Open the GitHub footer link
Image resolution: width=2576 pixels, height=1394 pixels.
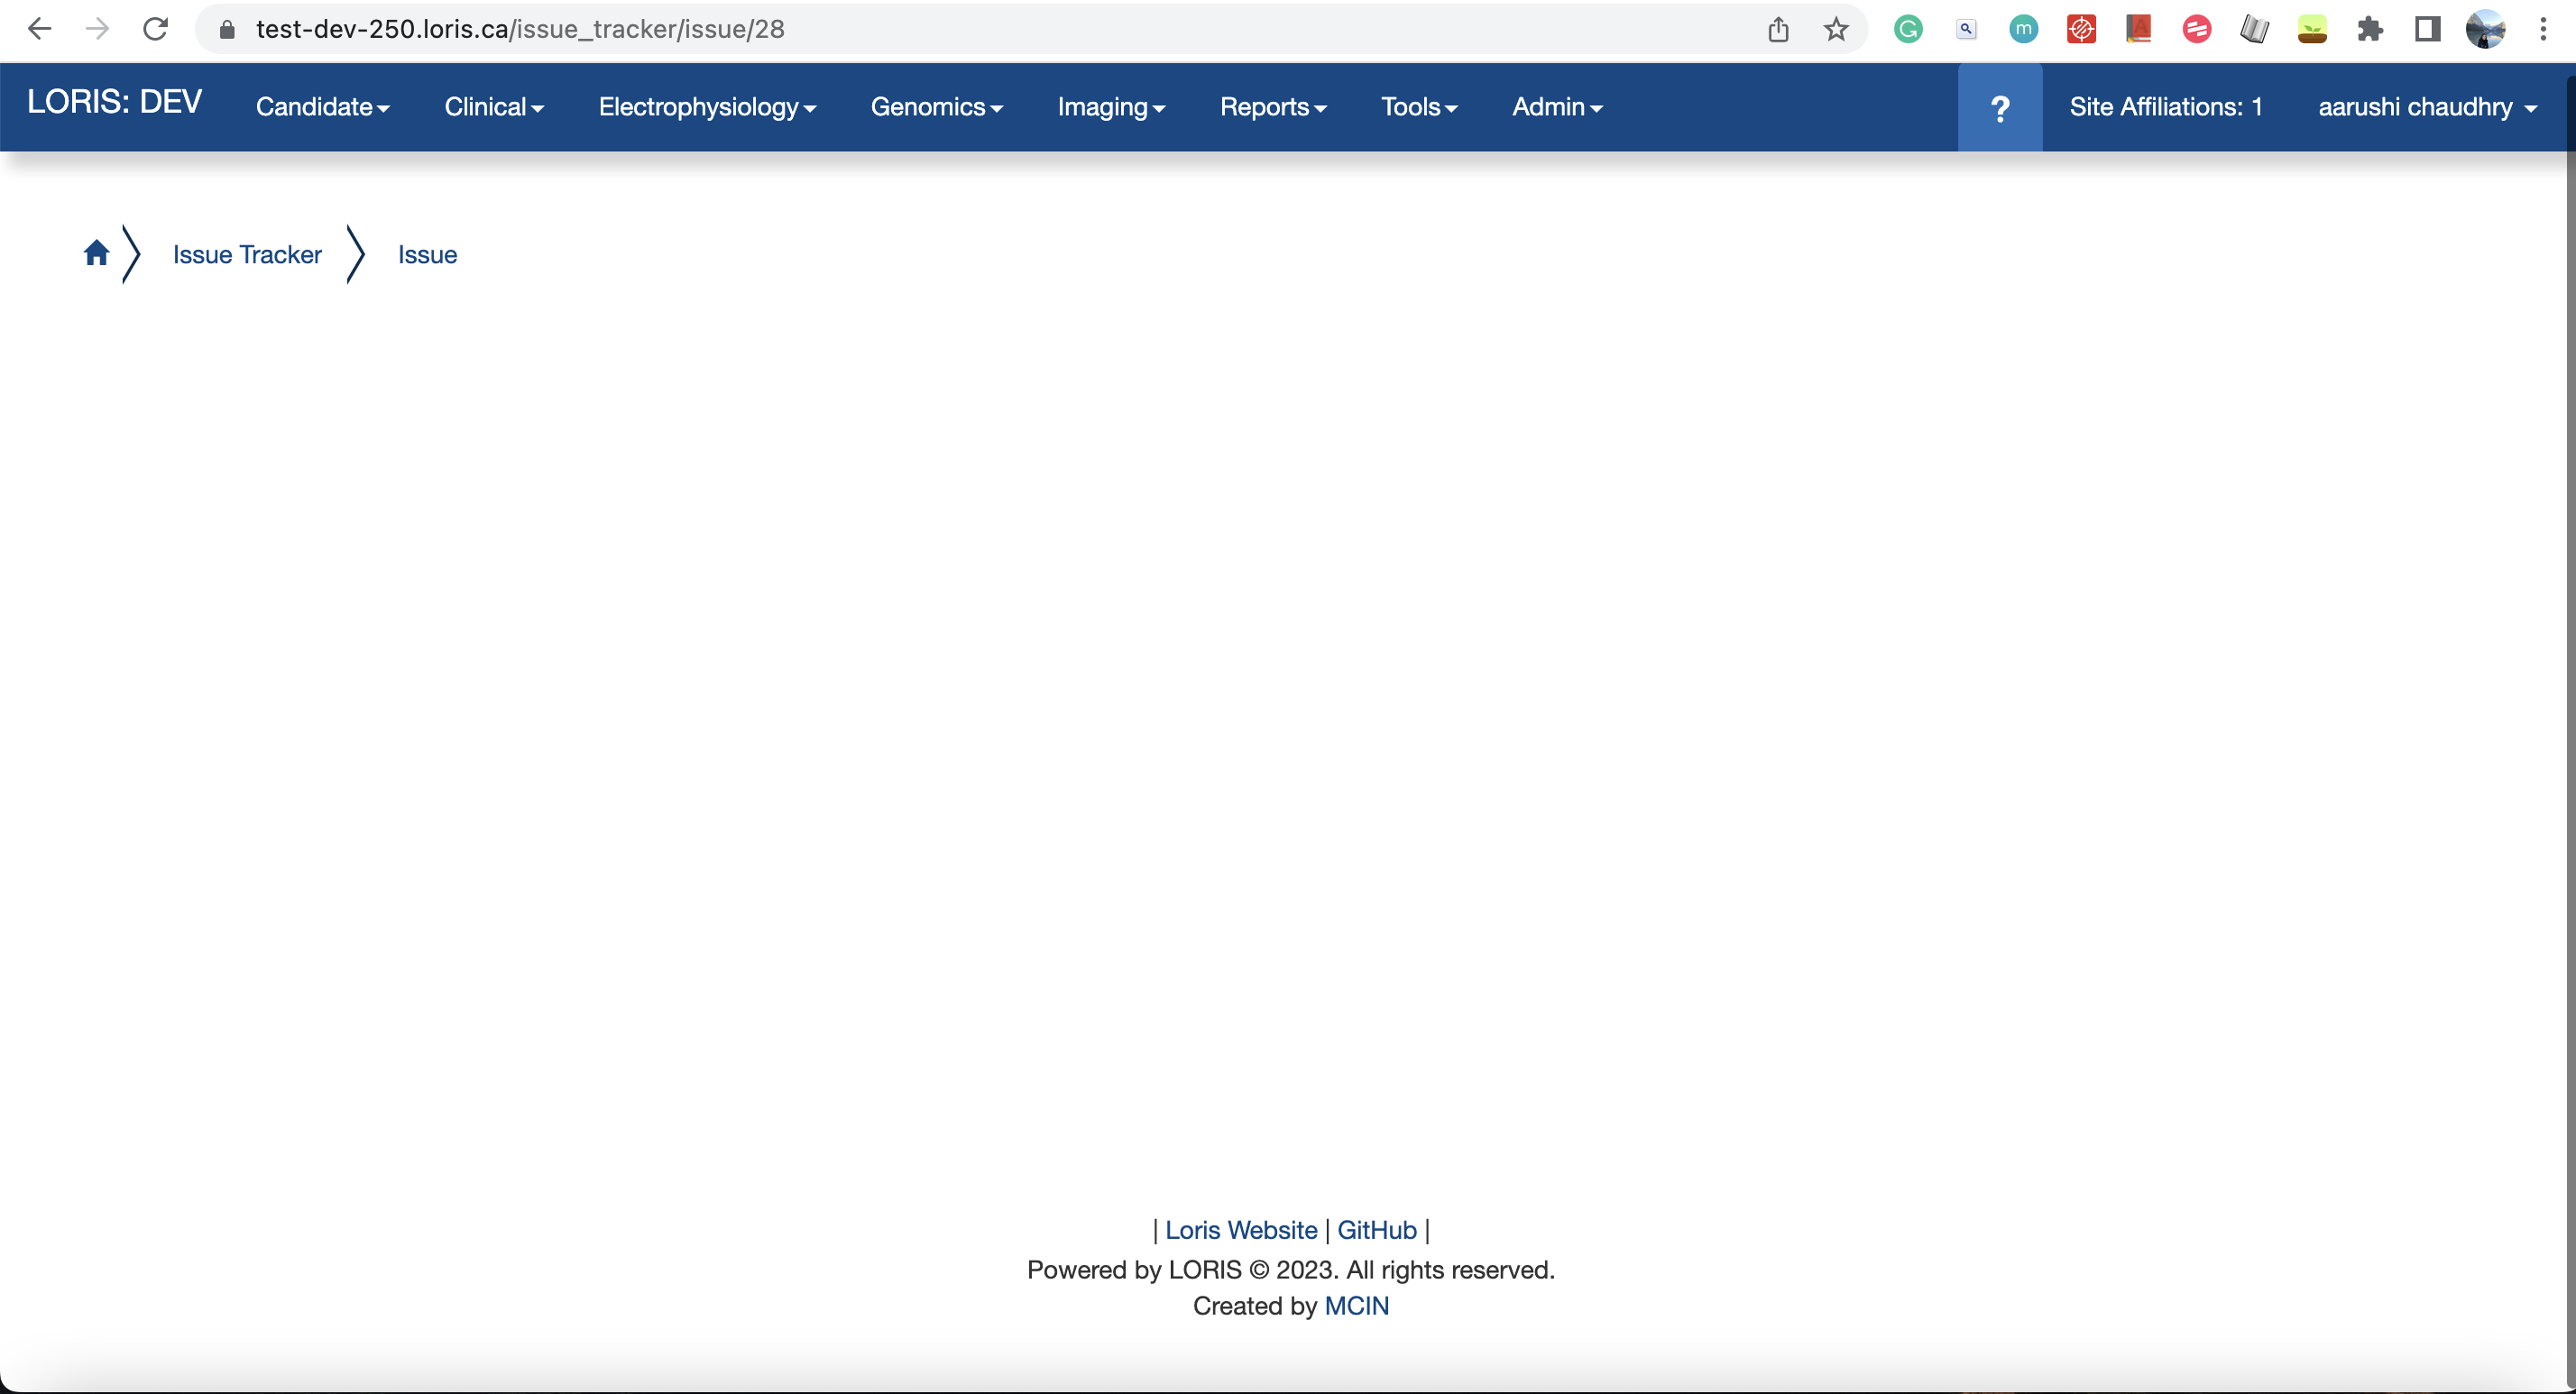1377,1230
